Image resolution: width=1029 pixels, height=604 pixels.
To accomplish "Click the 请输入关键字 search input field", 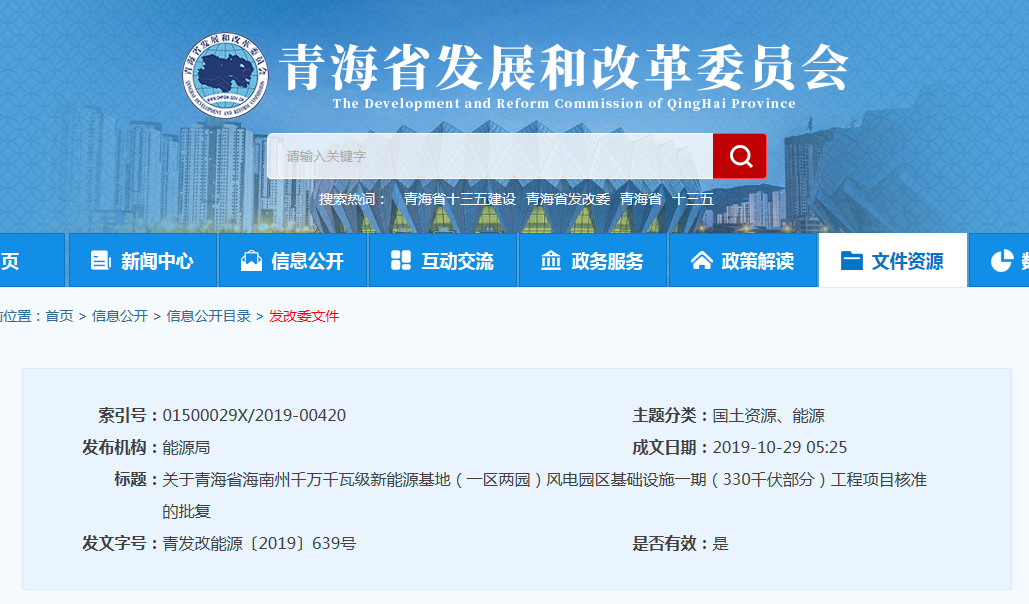I will 490,156.
